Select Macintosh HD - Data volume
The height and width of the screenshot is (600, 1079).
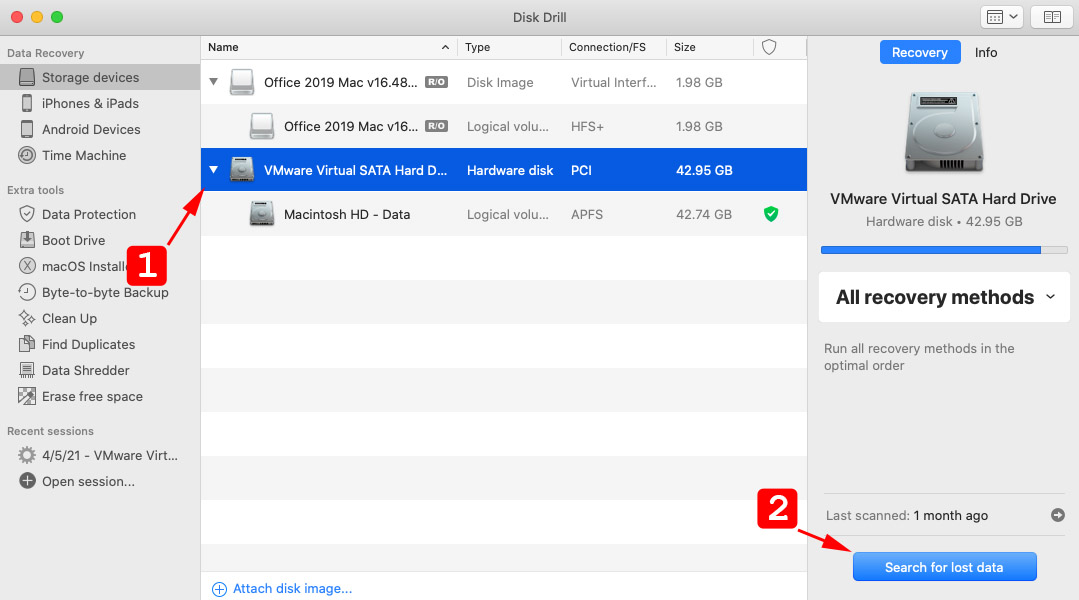504,214
